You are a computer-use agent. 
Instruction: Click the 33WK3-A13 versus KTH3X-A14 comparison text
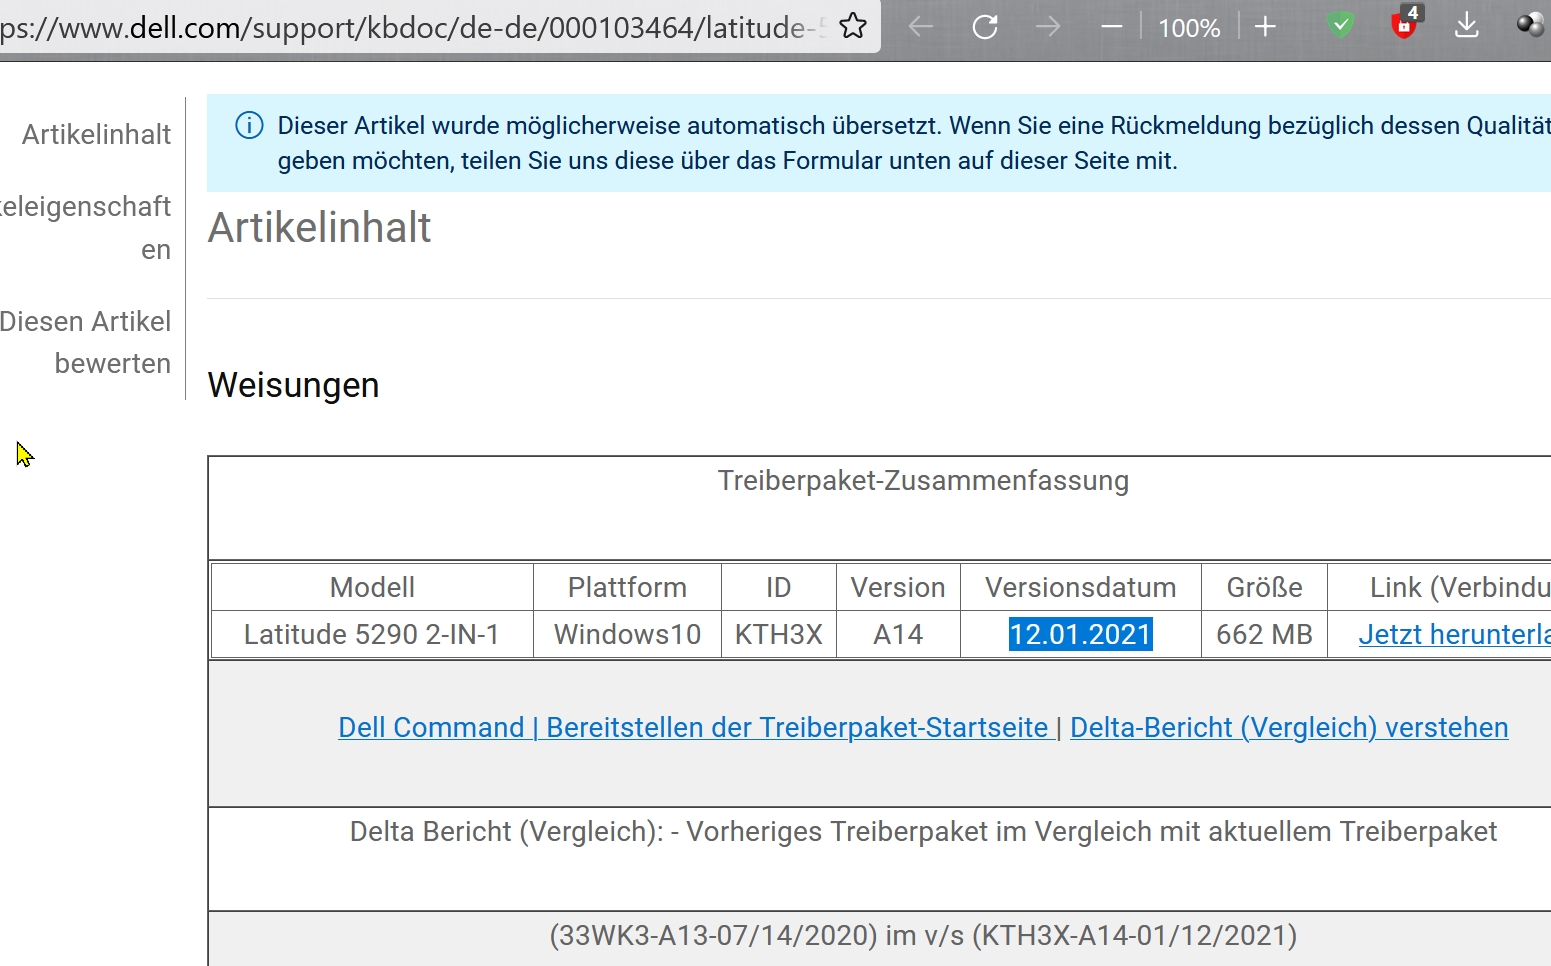[923, 935]
